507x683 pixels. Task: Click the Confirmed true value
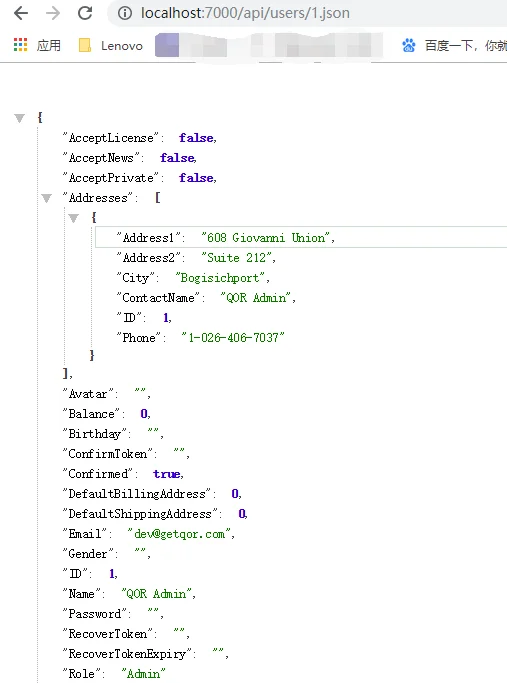pos(168,474)
